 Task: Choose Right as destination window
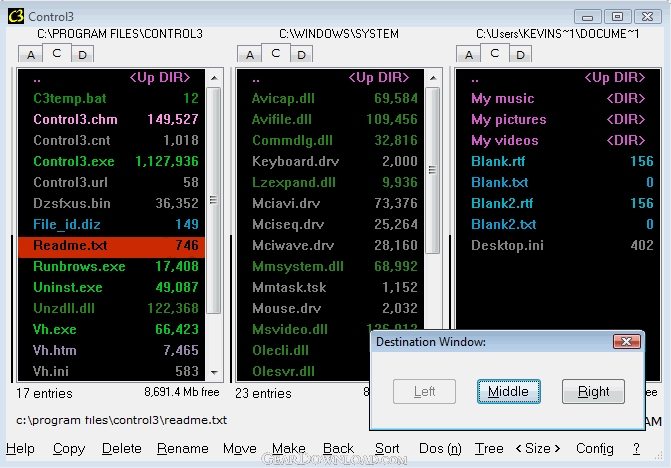pyautogui.click(x=593, y=391)
